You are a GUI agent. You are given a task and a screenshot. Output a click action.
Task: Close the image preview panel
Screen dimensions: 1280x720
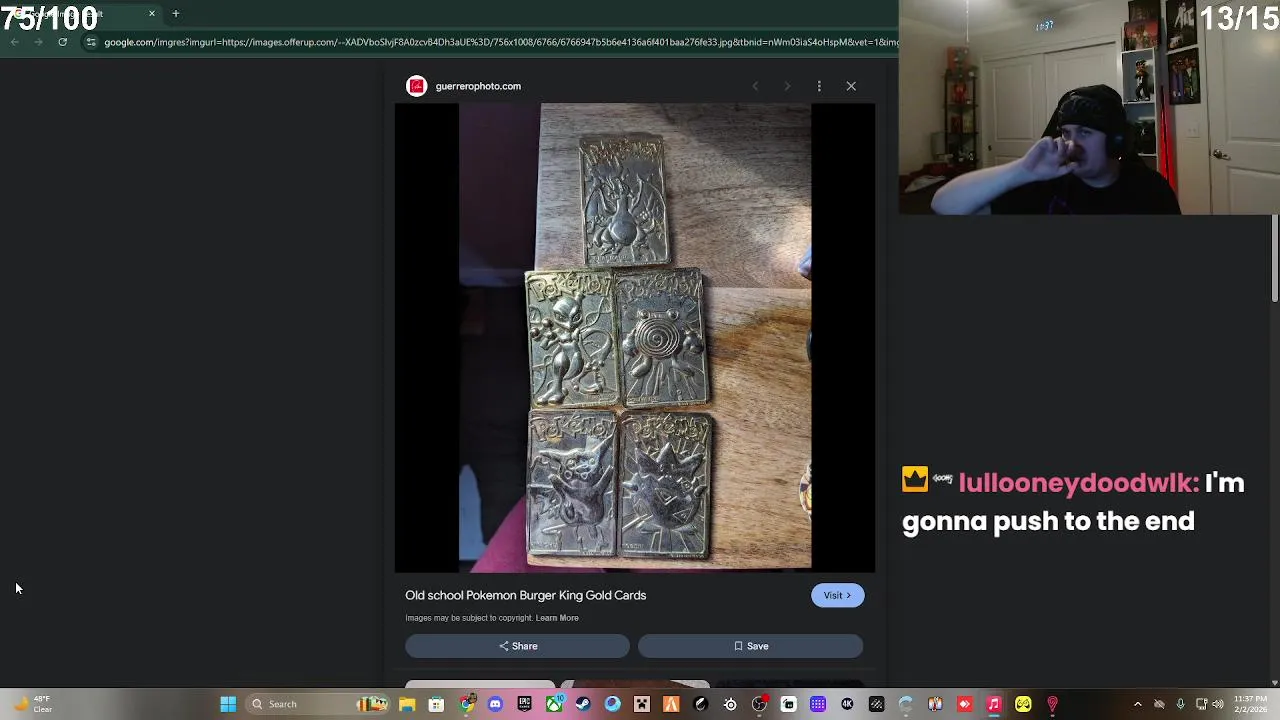851,86
